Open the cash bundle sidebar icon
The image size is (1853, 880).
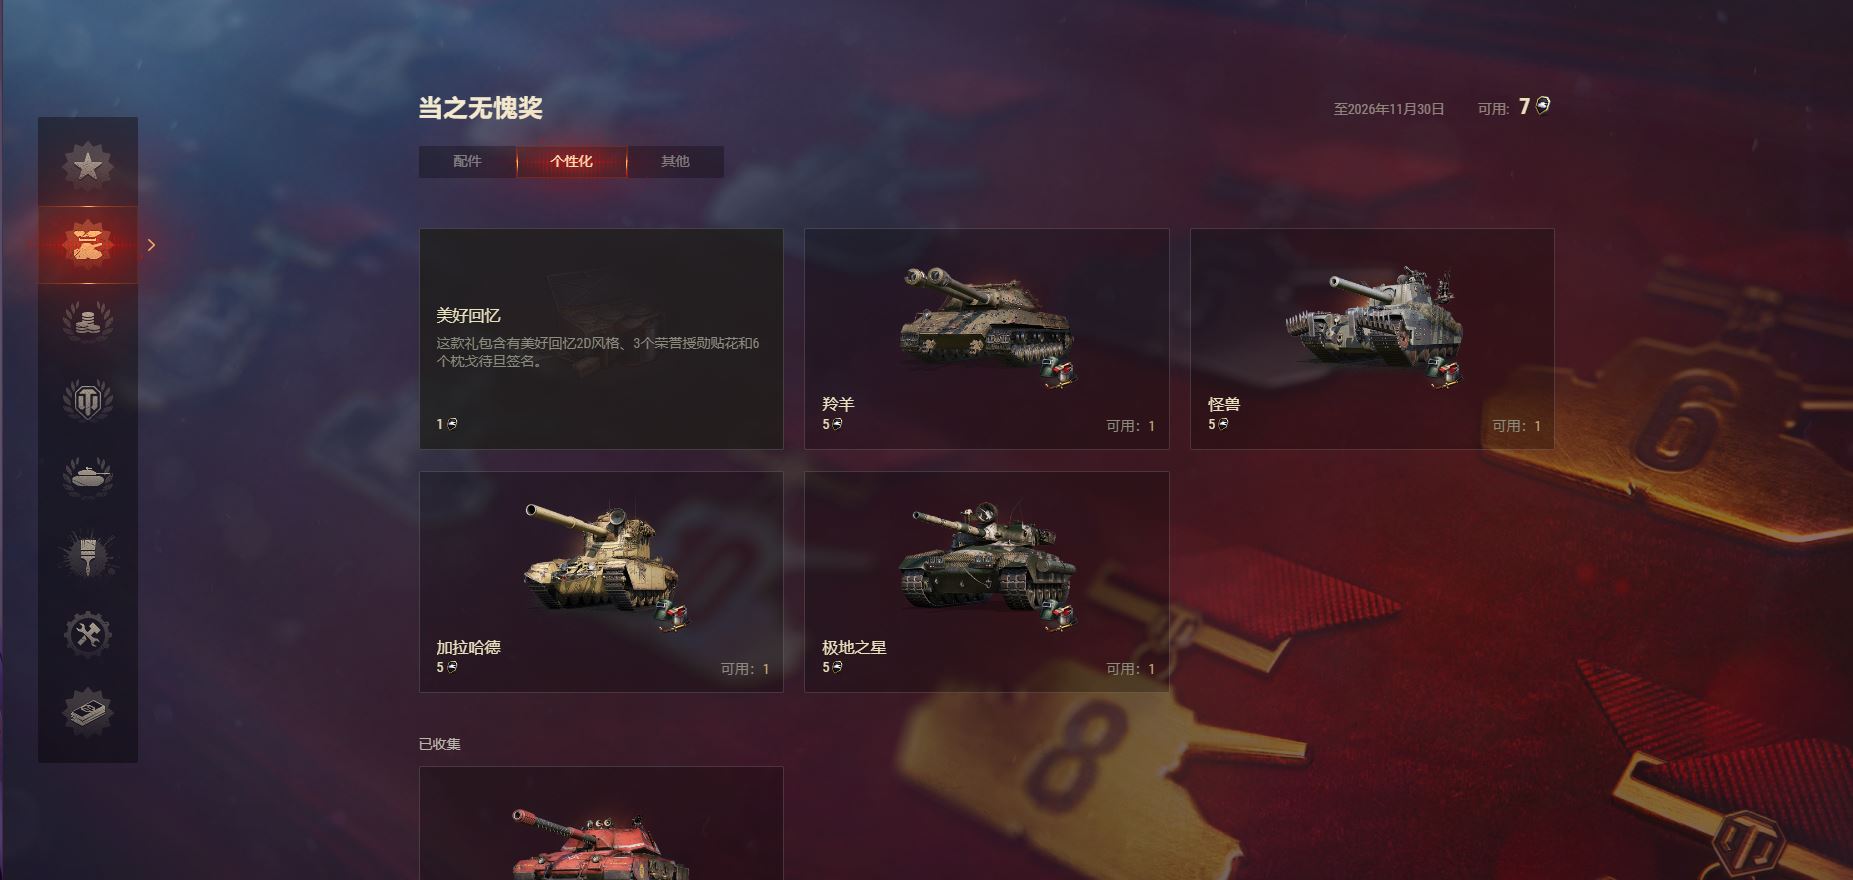88,712
